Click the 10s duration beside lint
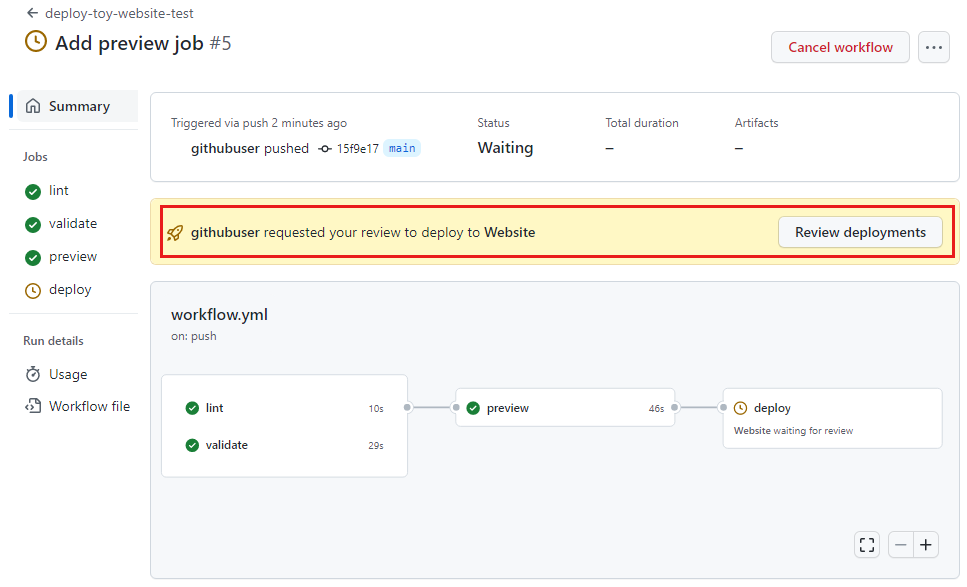This screenshot has width=967, height=587. 376,408
